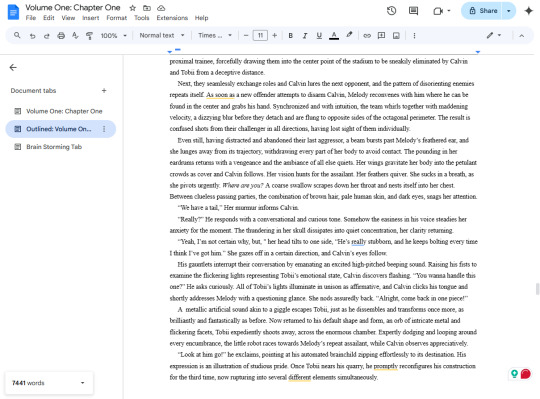The image size is (540, 399).
Task: Open the Help menu
Action: (201, 18)
